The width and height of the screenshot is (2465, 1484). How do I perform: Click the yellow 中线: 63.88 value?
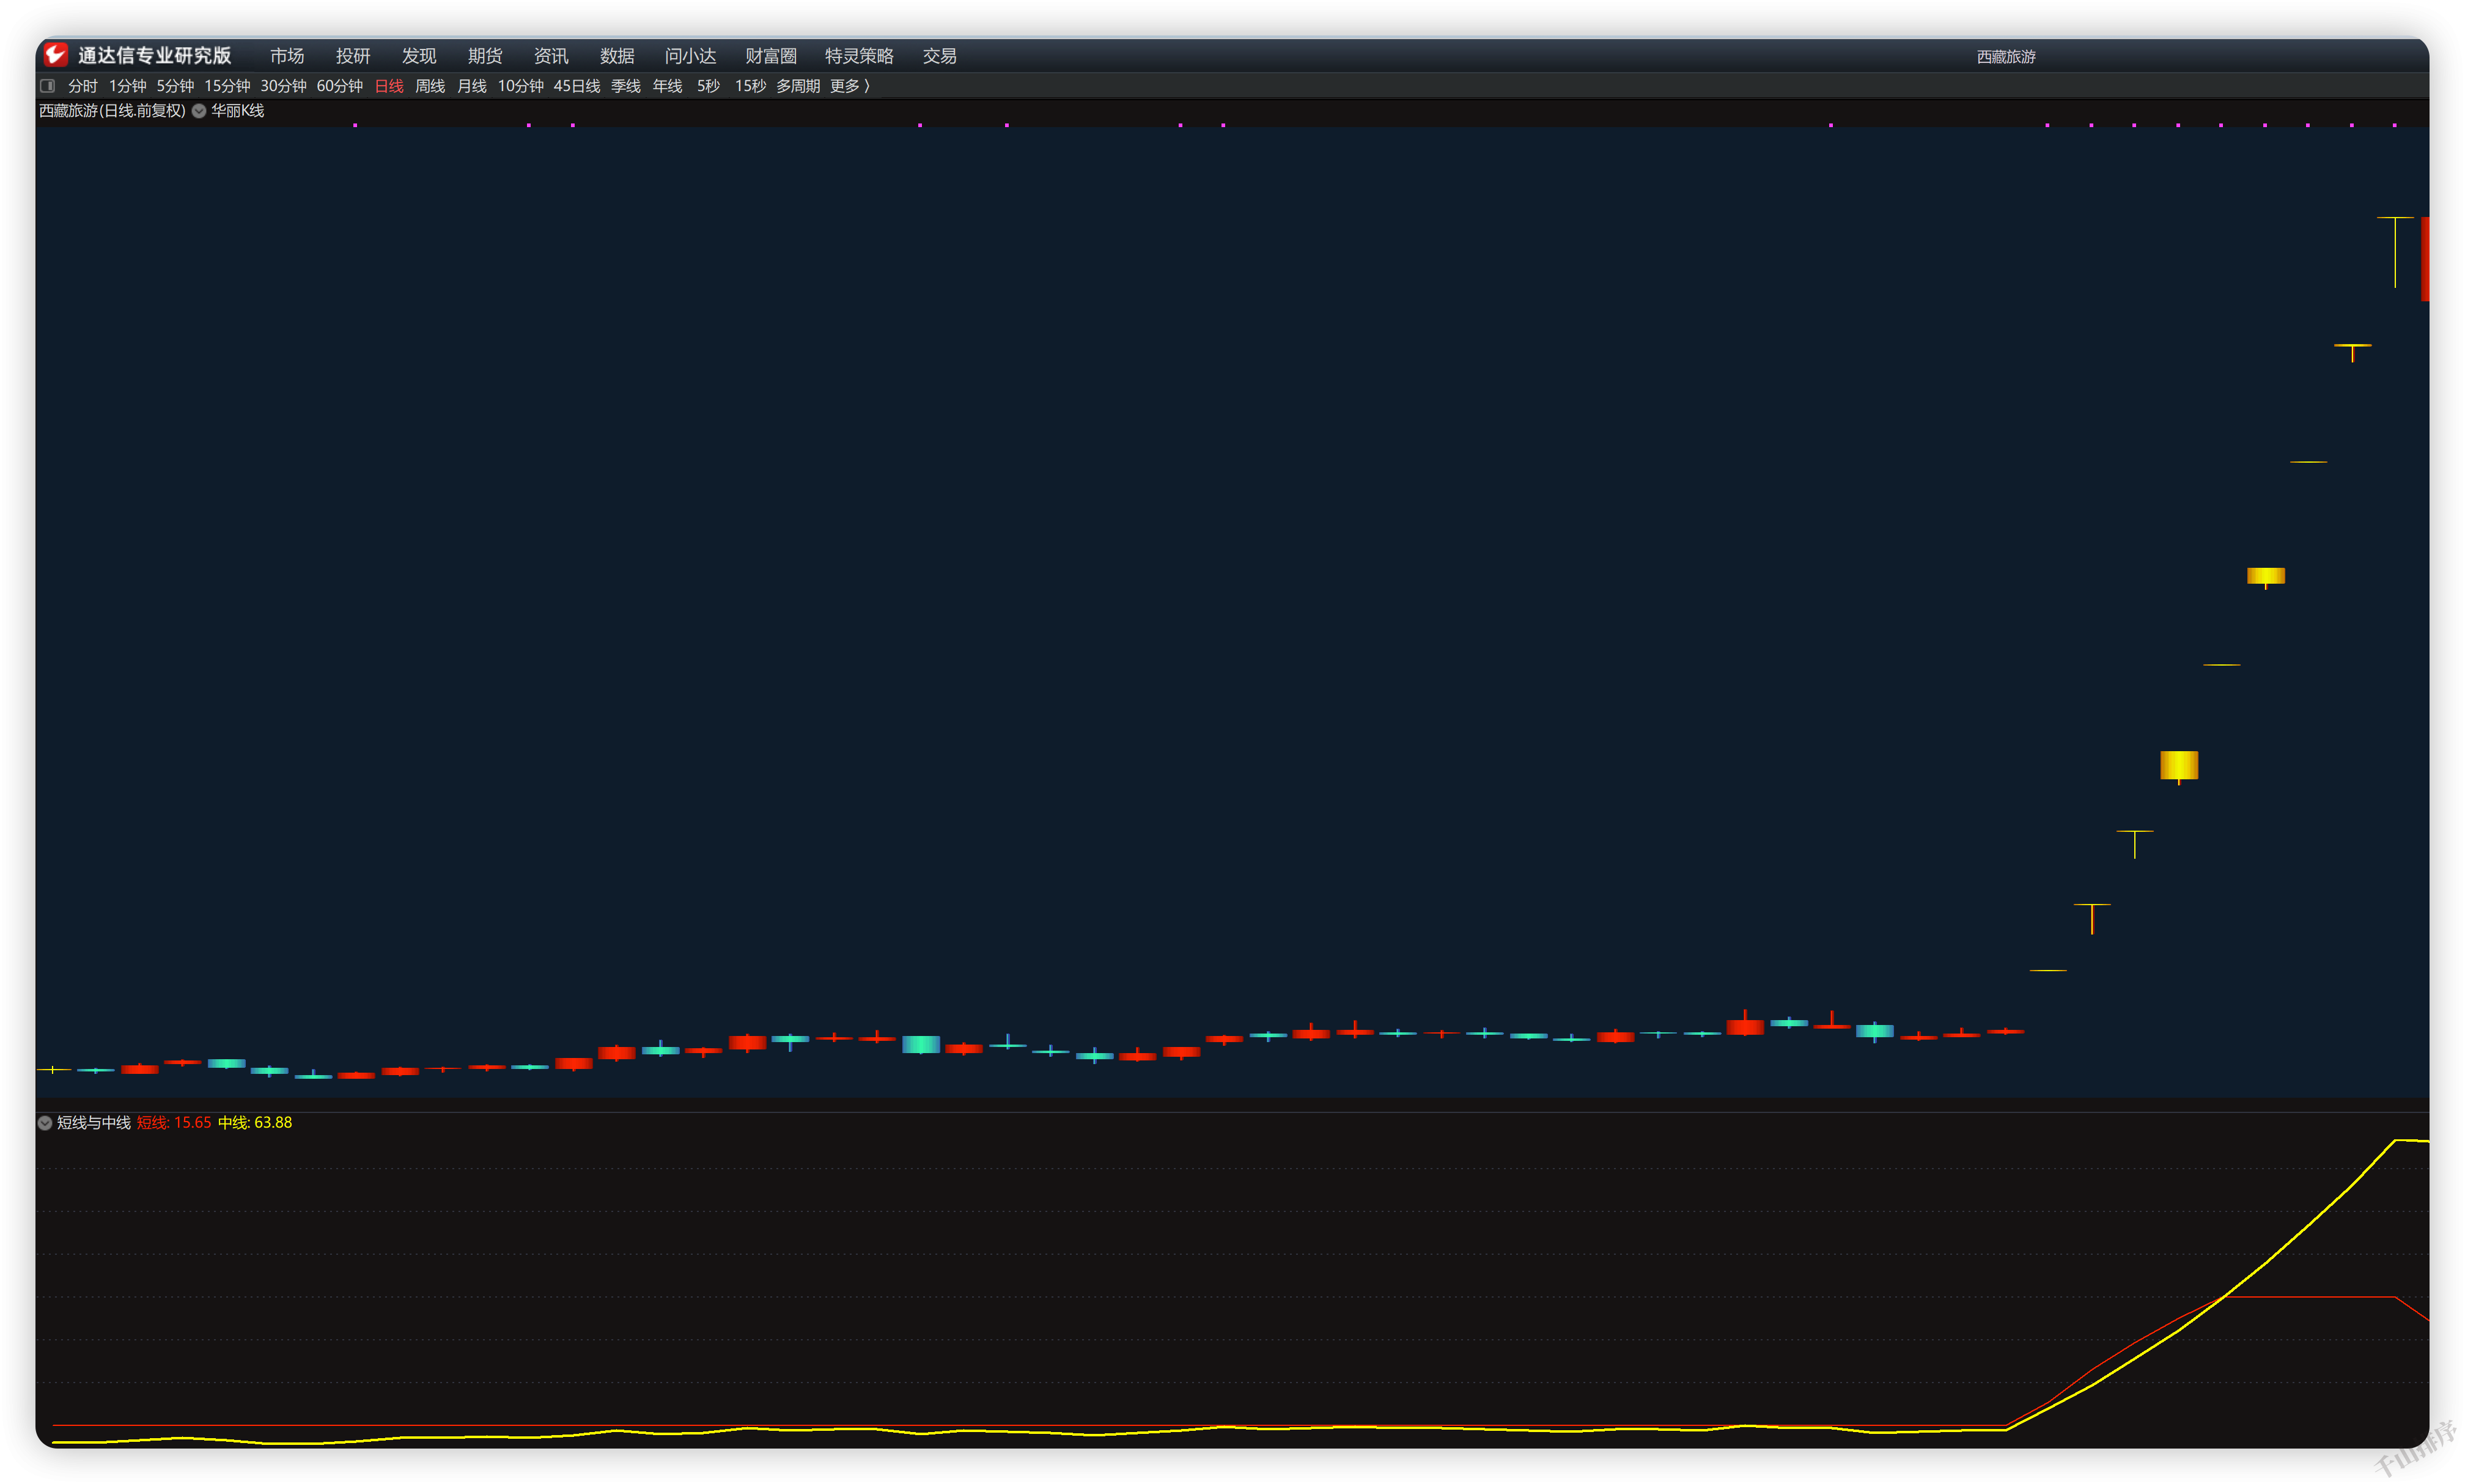[255, 1123]
